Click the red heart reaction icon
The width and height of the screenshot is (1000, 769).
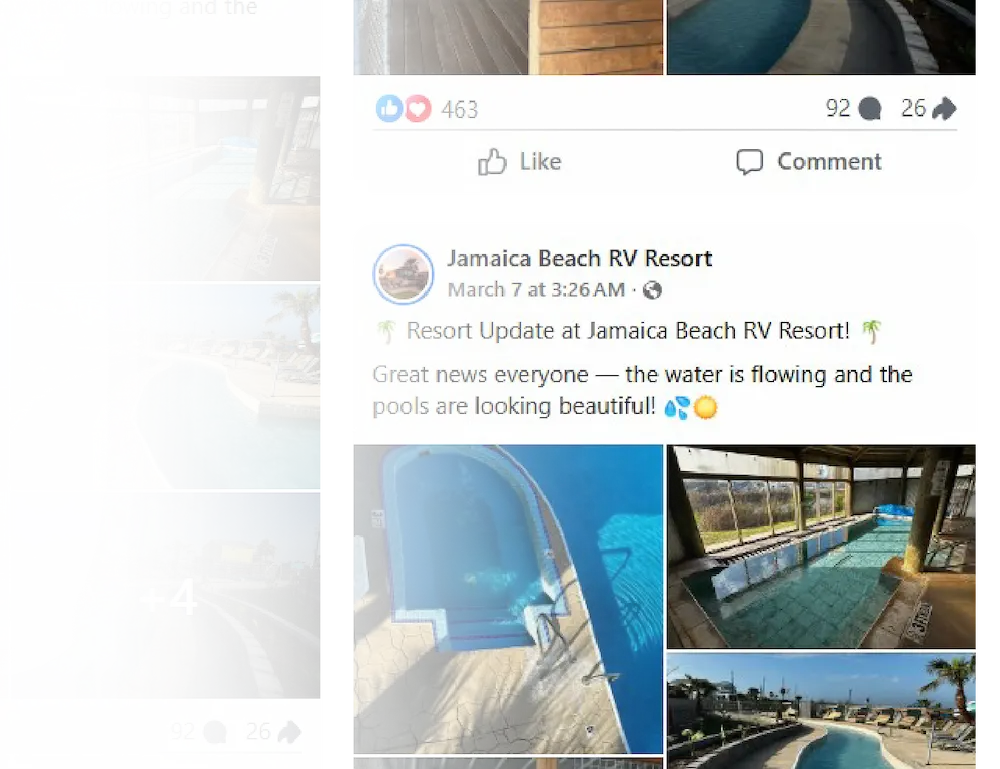point(418,108)
